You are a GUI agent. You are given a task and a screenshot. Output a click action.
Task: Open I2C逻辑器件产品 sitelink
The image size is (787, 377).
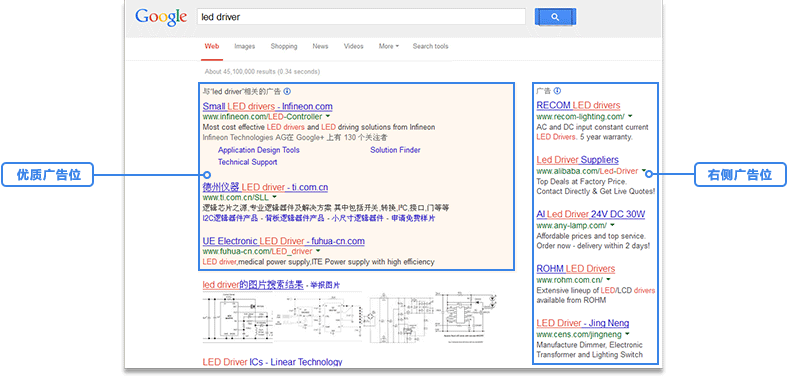(x=231, y=219)
